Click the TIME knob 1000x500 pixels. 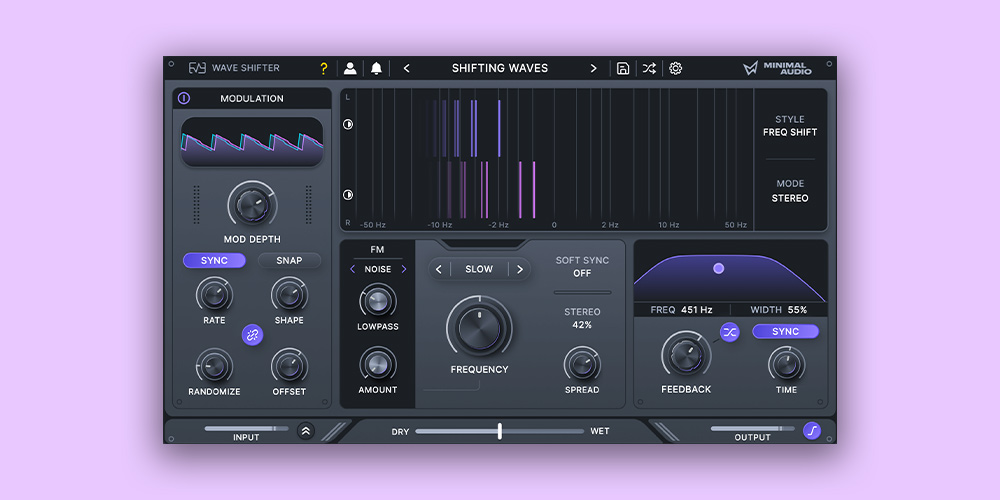[786, 364]
